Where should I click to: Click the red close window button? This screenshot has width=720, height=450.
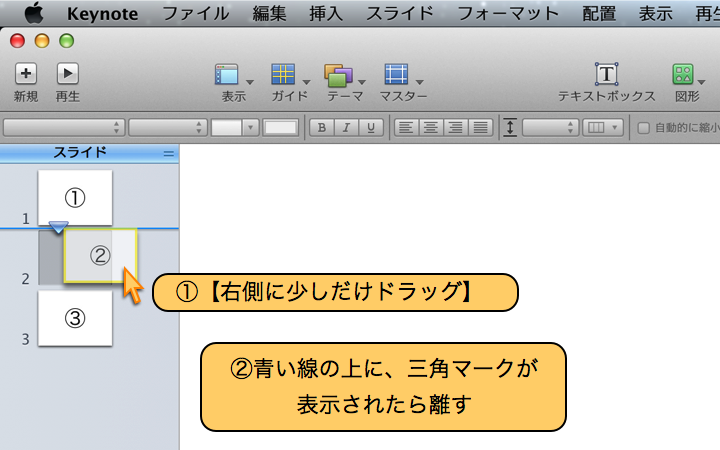(17, 41)
